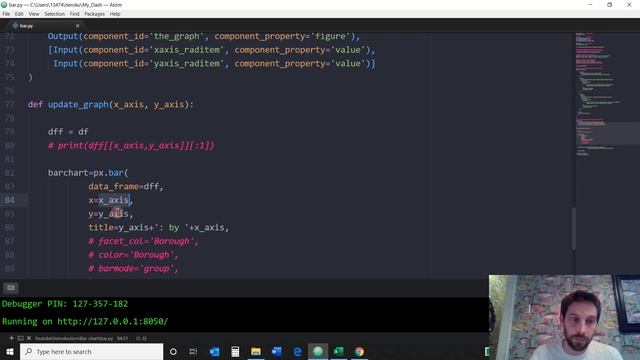This screenshot has width=640, height=360.
Task: Click the cursor position 84:21 in status bar
Action: click(122, 338)
